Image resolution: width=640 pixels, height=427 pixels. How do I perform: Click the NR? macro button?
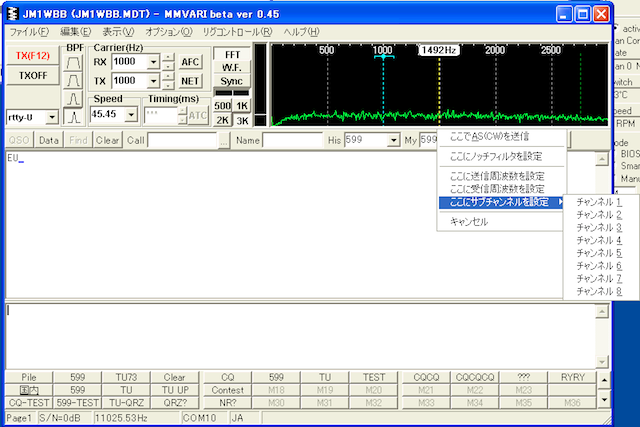point(227,403)
